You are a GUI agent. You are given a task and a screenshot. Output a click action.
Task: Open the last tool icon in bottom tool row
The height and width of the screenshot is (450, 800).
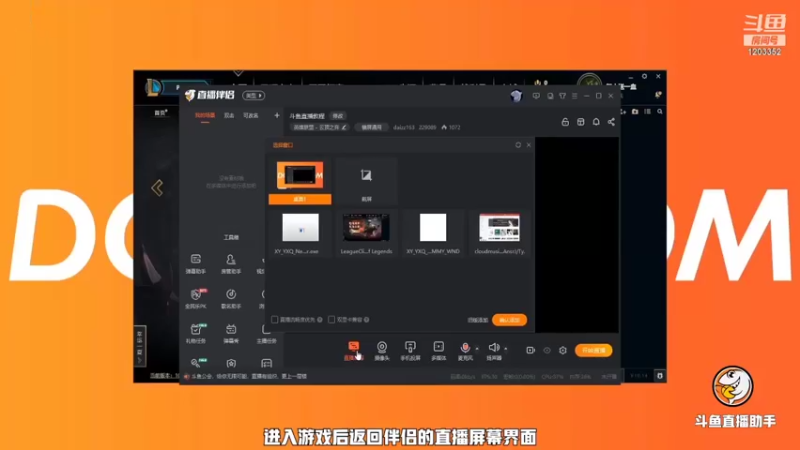coord(266,363)
